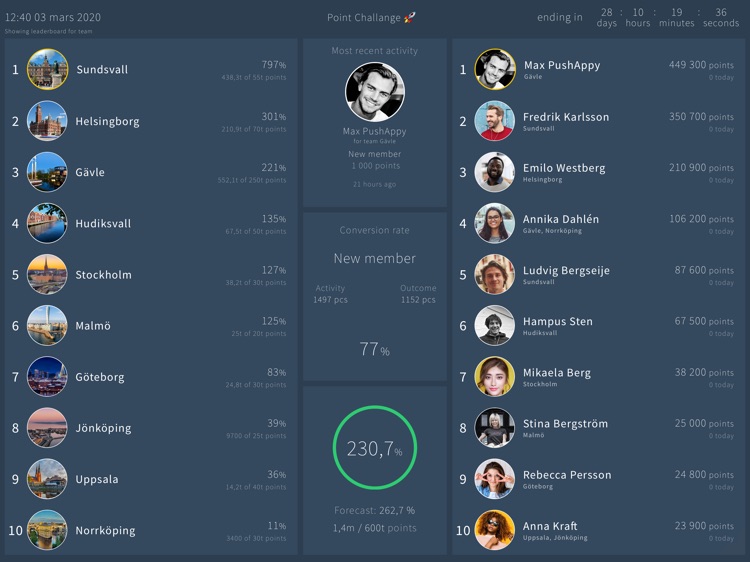
Task: Open the Jönköping team image
Action: pos(47,428)
